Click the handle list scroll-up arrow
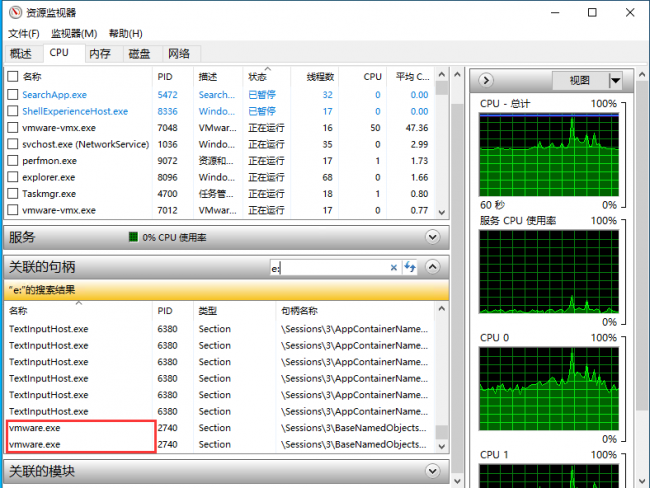This screenshot has width=650, height=488. [441, 309]
